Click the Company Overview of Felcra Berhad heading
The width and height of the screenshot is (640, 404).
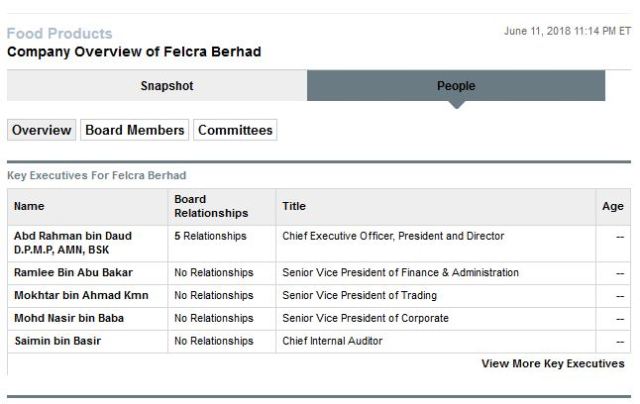pos(134,51)
